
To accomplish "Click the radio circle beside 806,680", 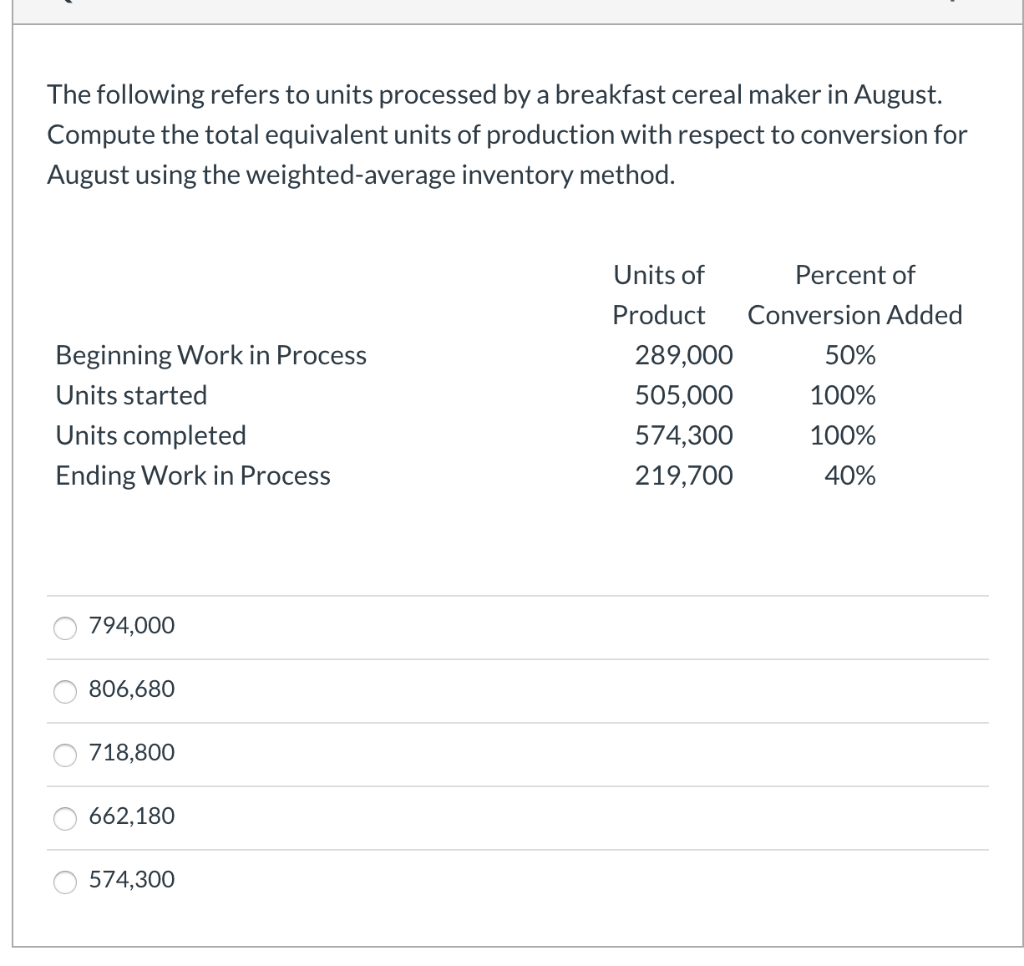I will [x=64, y=690].
